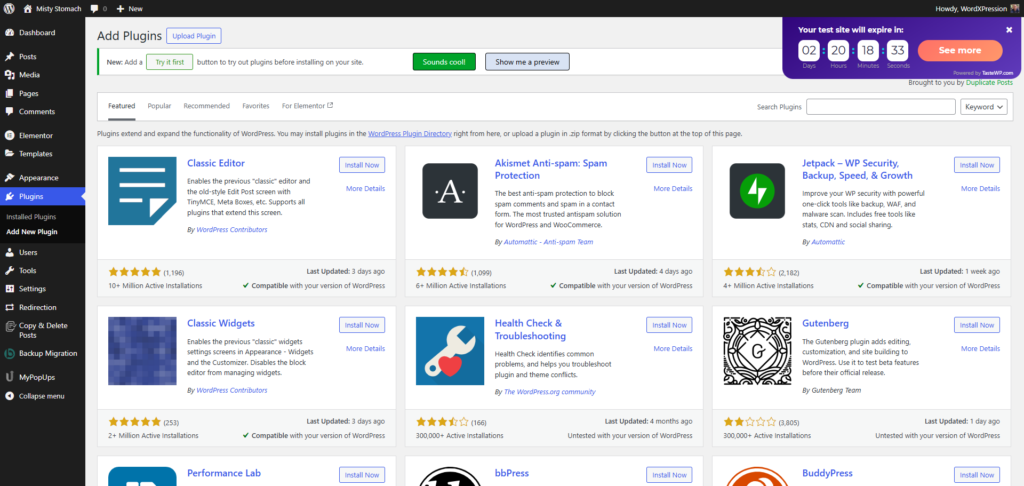Click the Gutenberg plugin icon

[x=757, y=351]
